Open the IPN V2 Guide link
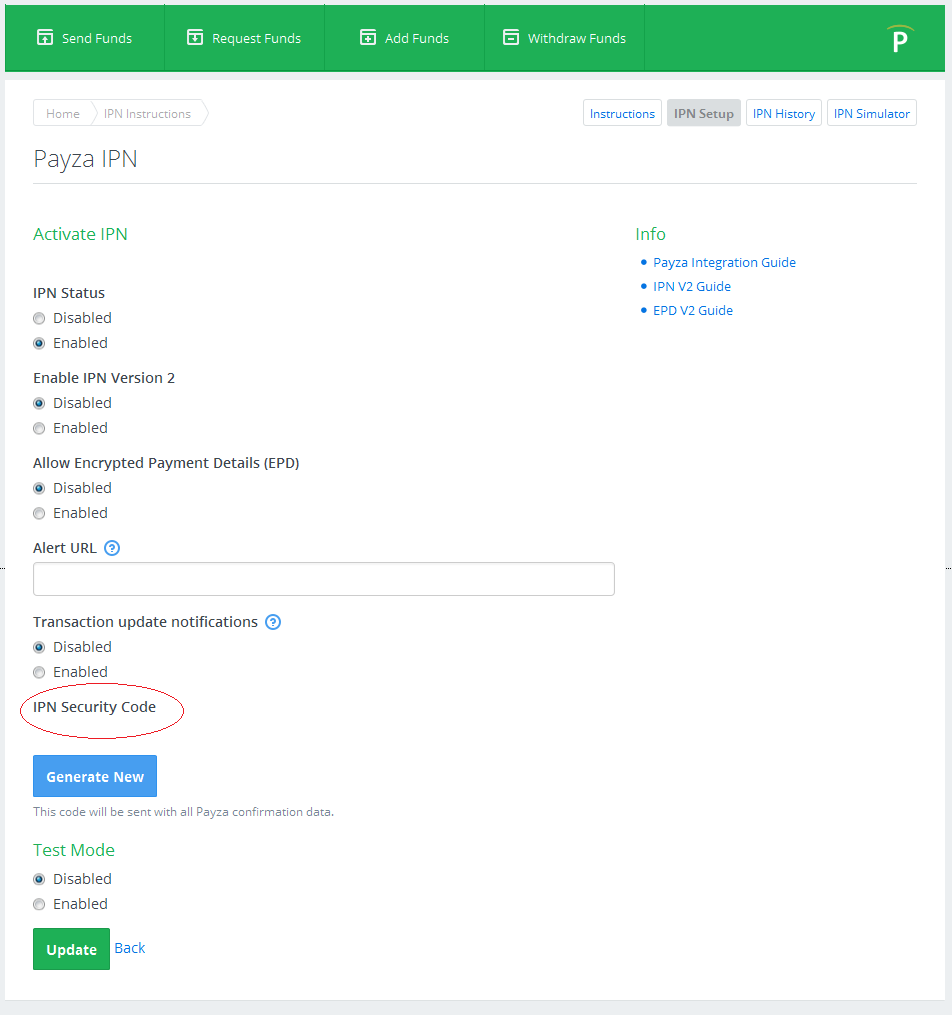This screenshot has height=1015, width=952. [692, 286]
